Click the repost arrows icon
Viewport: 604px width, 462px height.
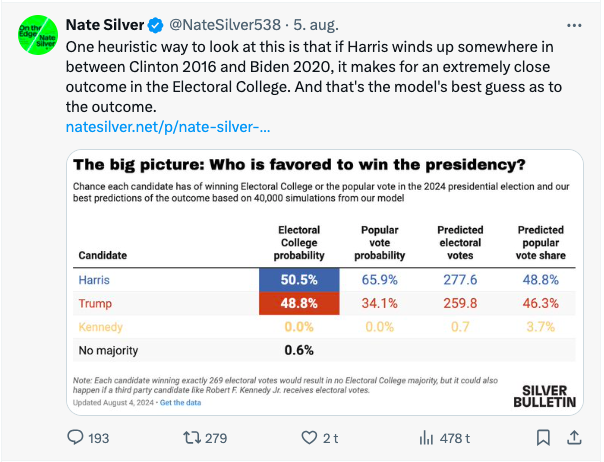(x=191, y=438)
